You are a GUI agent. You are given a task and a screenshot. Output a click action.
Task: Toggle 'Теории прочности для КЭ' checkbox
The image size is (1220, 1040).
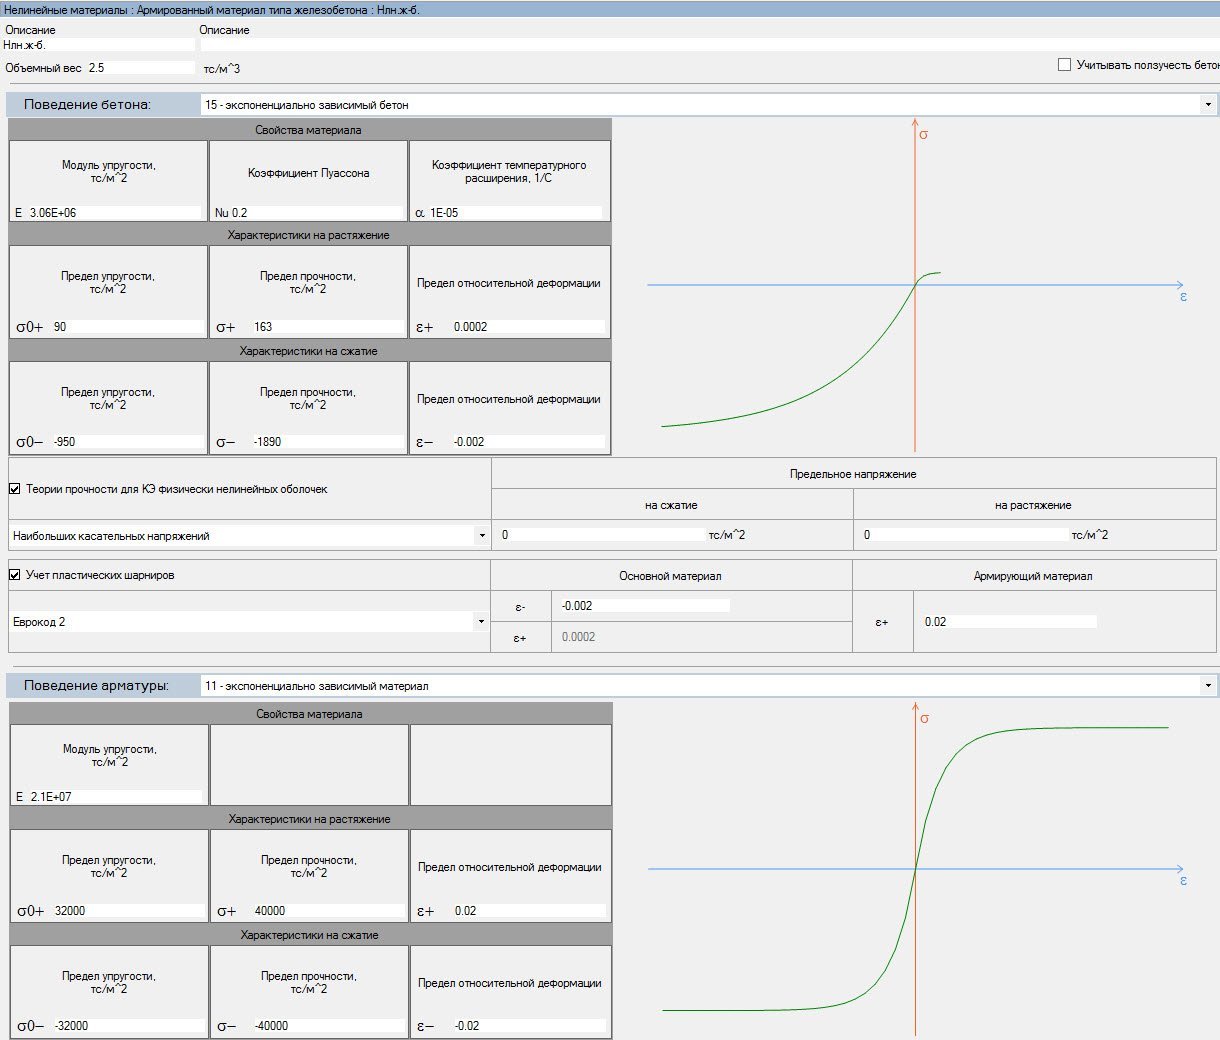coord(15,489)
